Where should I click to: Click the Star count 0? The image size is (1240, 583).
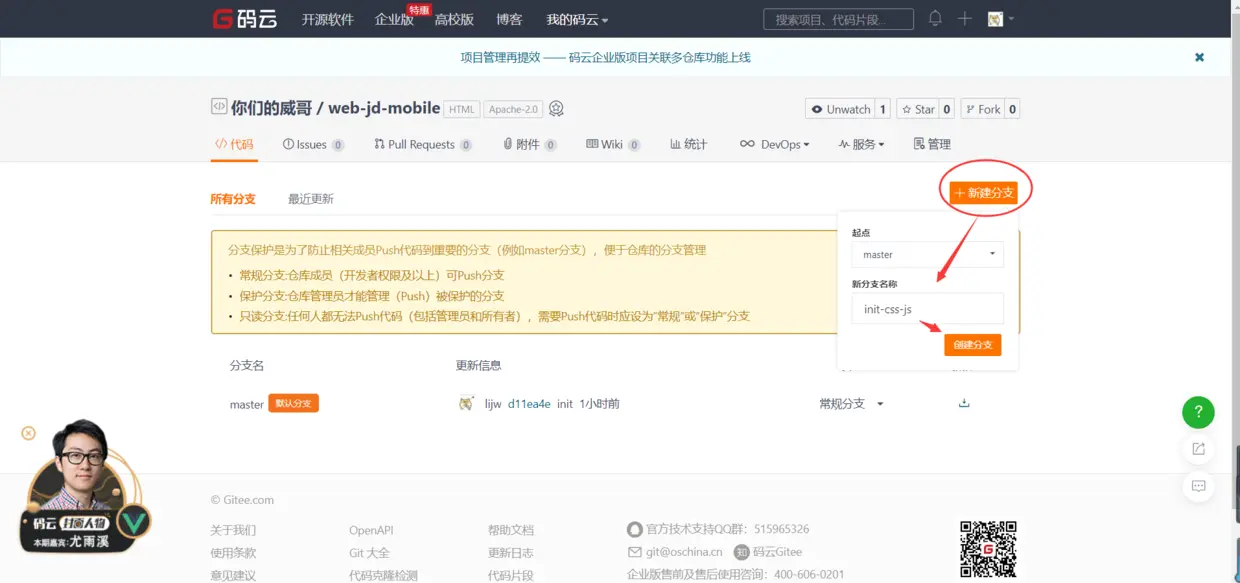coord(947,109)
